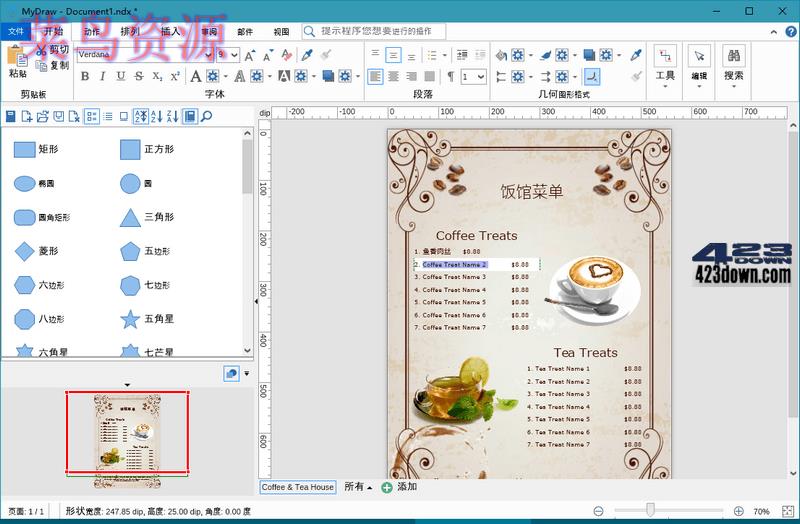The height and width of the screenshot is (524, 800).
Task: Open pan-zoom panel options arrow
Action: click(x=247, y=373)
